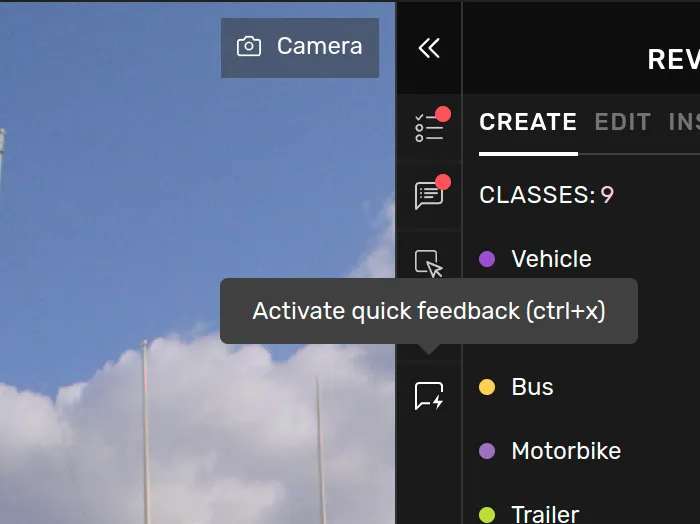The image size is (700, 524).
Task: Click the yellow Bus color dot
Action: (487, 387)
